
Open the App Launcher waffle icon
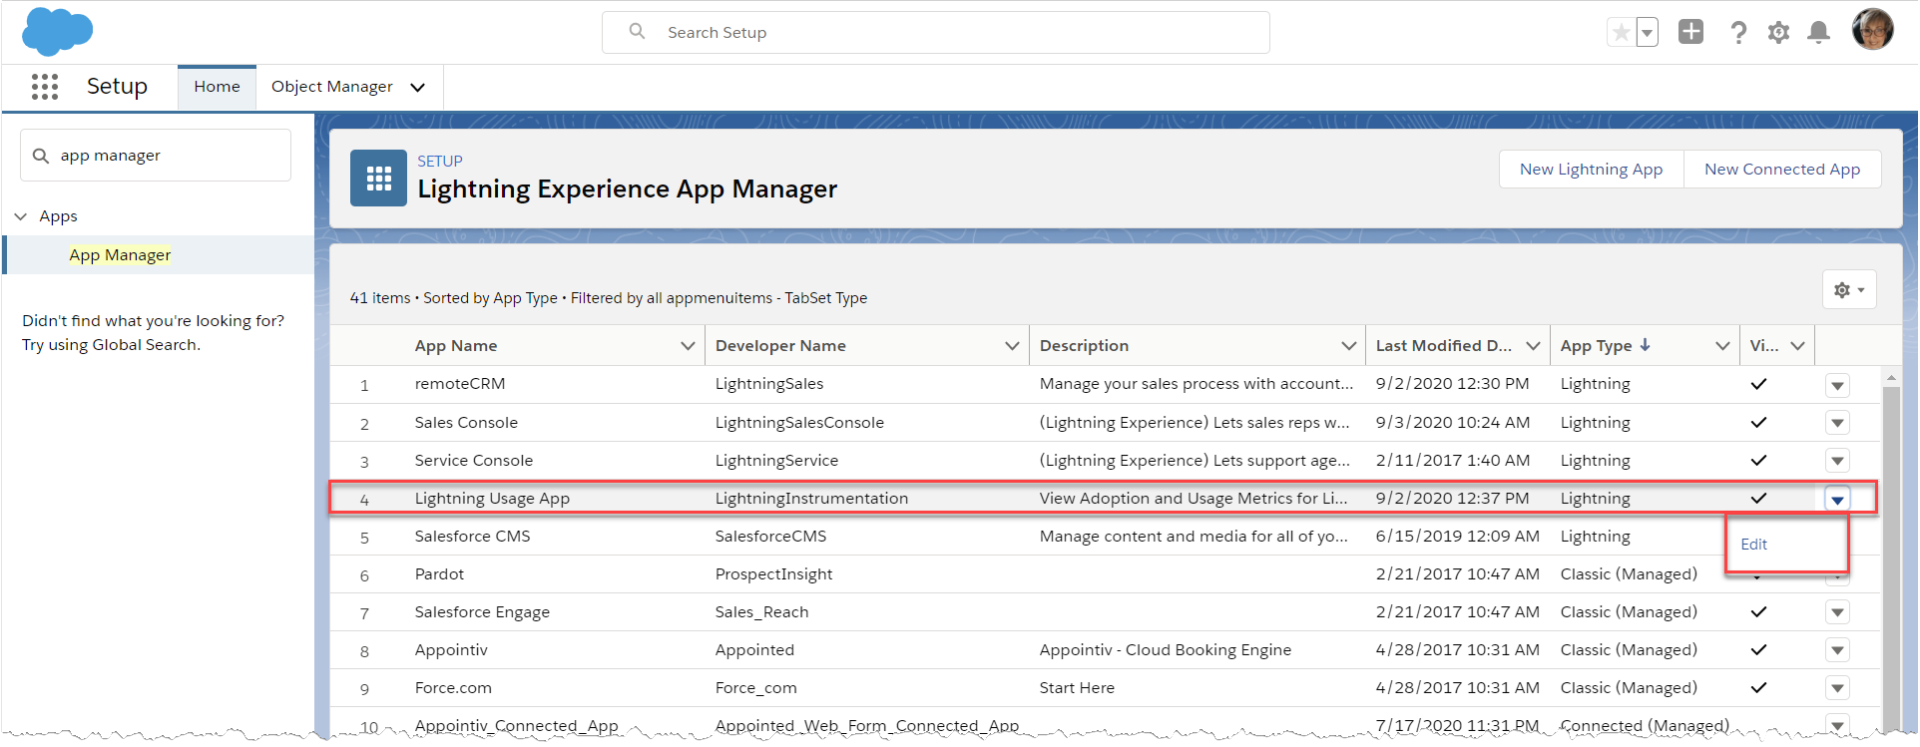click(44, 87)
